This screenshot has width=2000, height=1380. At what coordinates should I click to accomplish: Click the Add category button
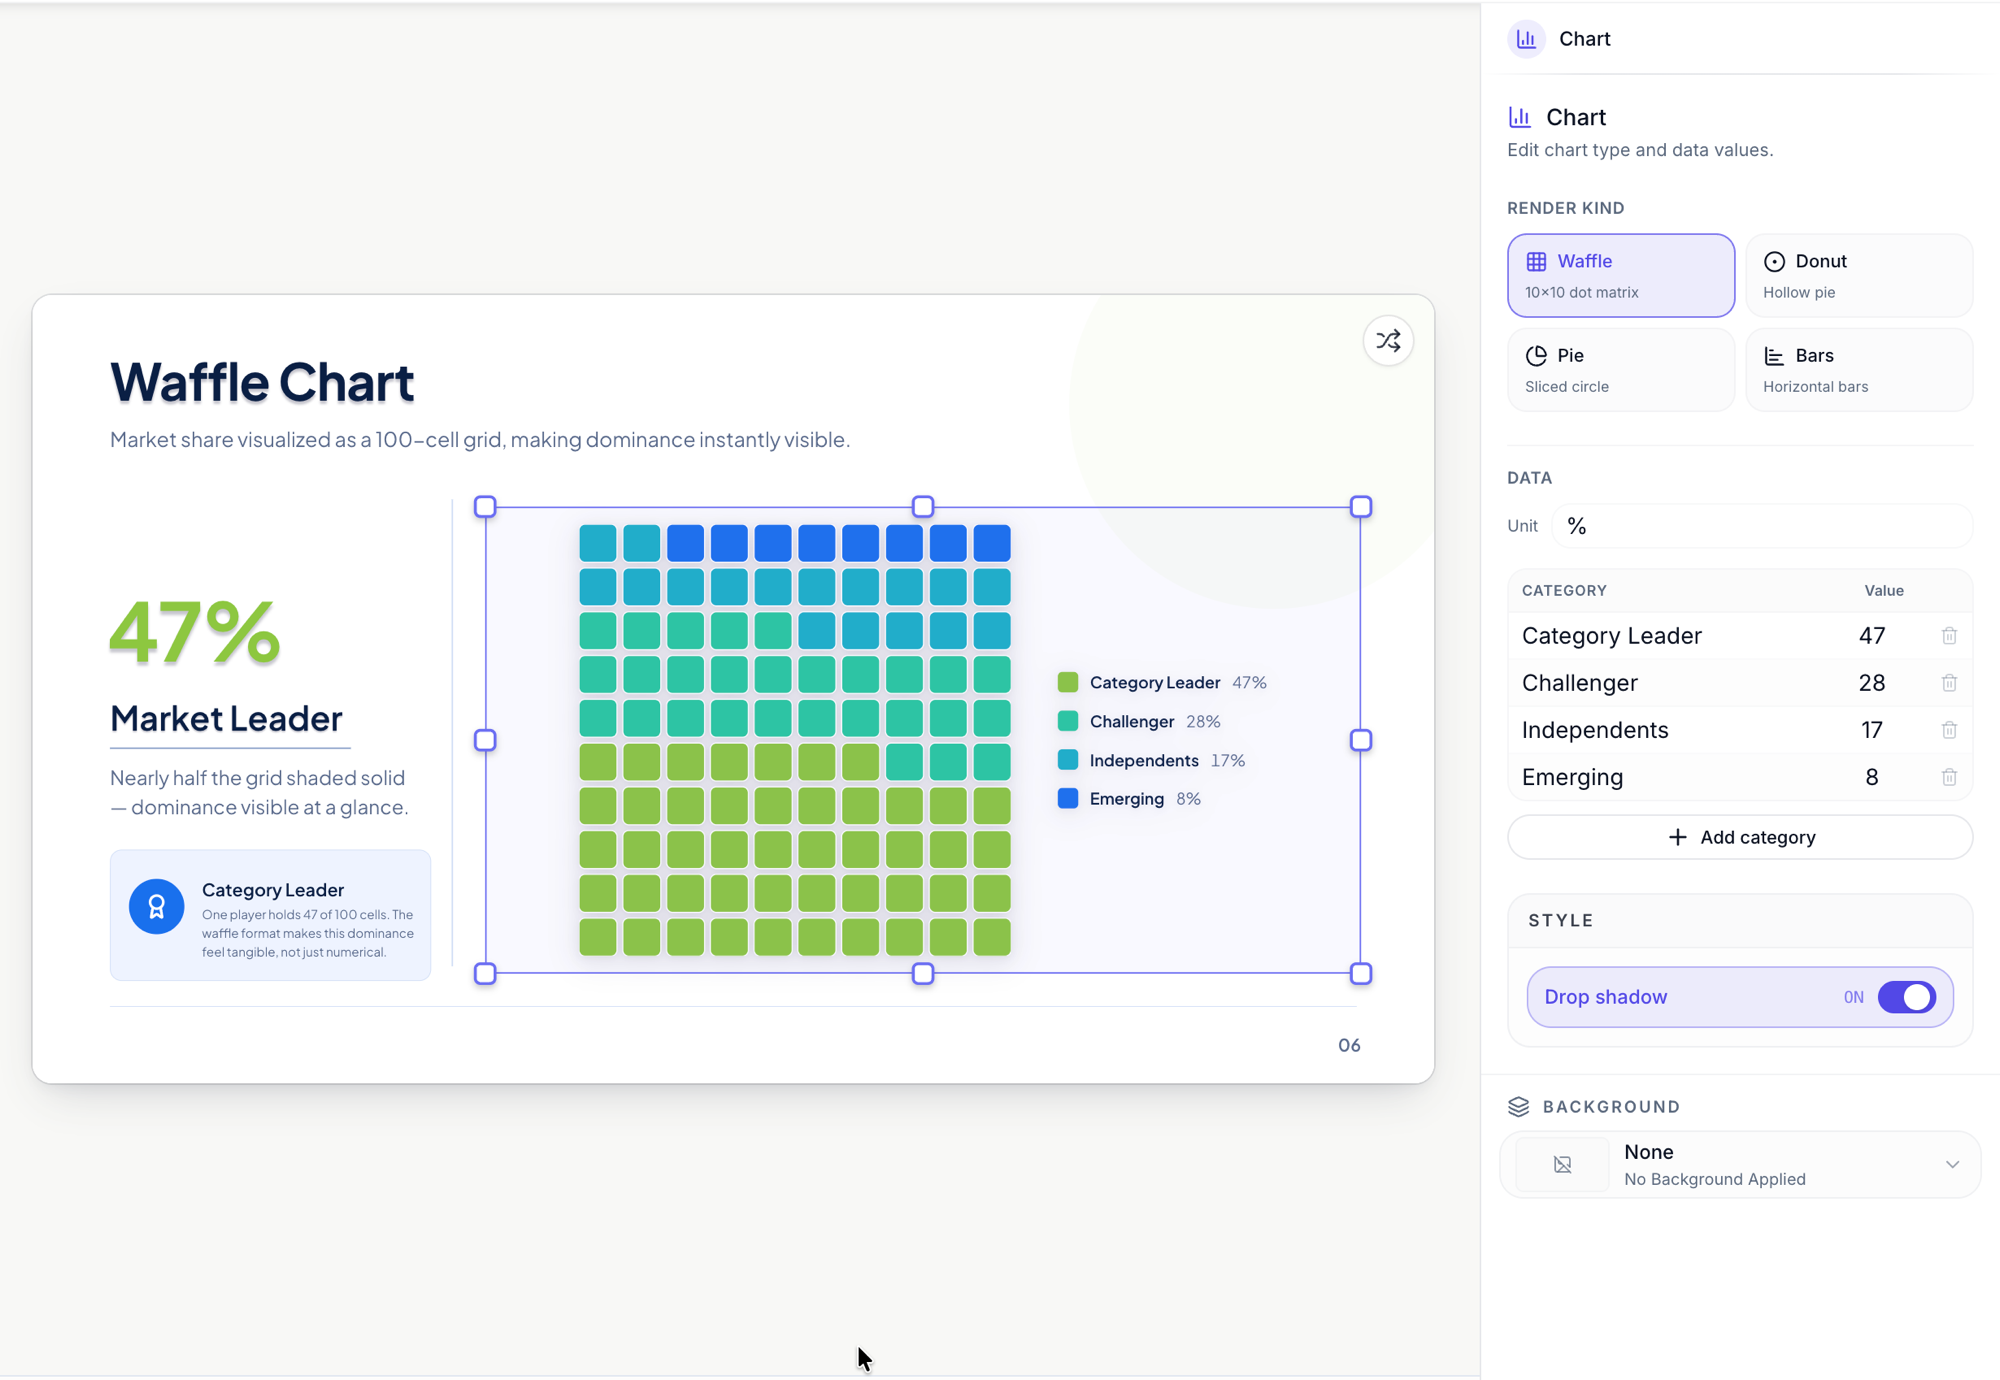click(1740, 837)
